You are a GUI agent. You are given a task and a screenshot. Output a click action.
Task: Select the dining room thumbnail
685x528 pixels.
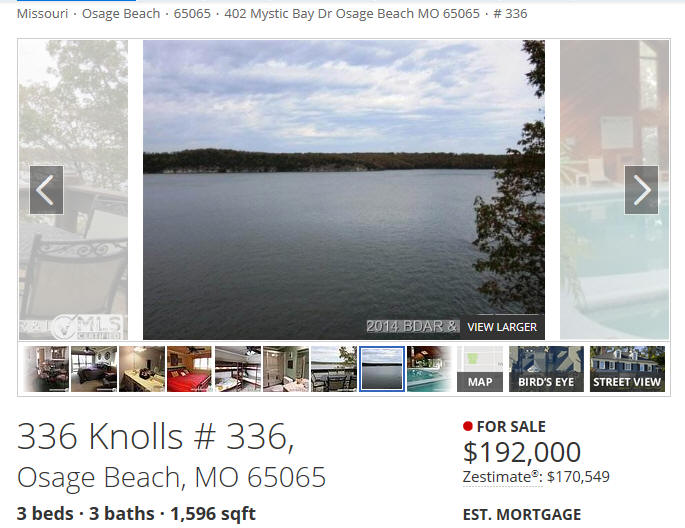click(46, 369)
